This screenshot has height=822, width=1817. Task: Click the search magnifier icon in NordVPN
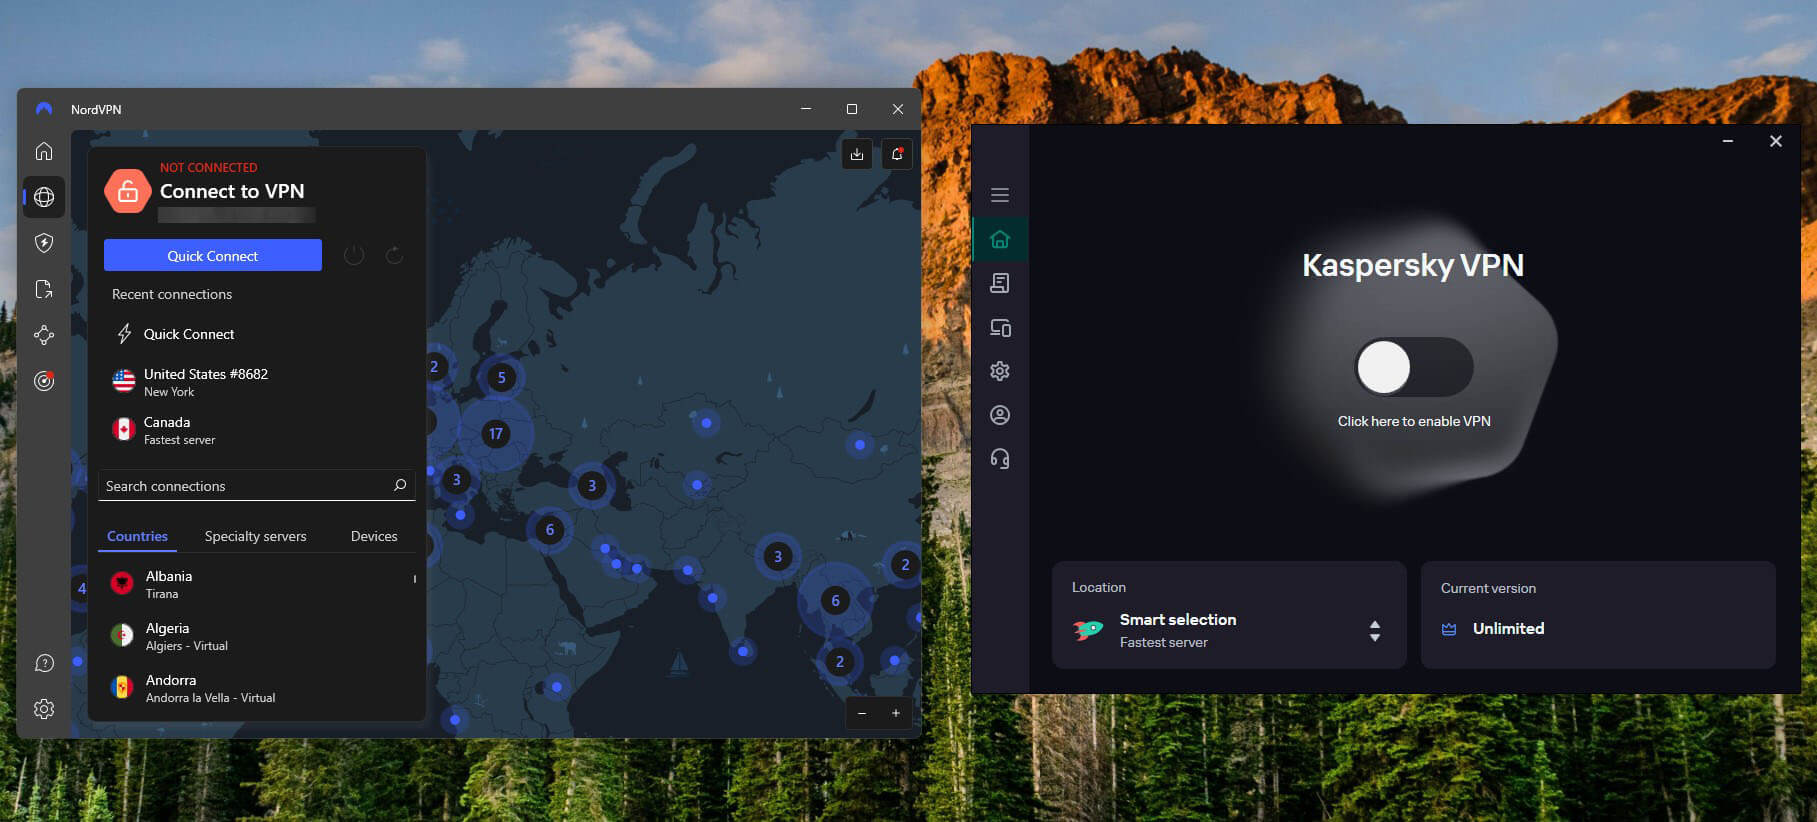click(400, 485)
